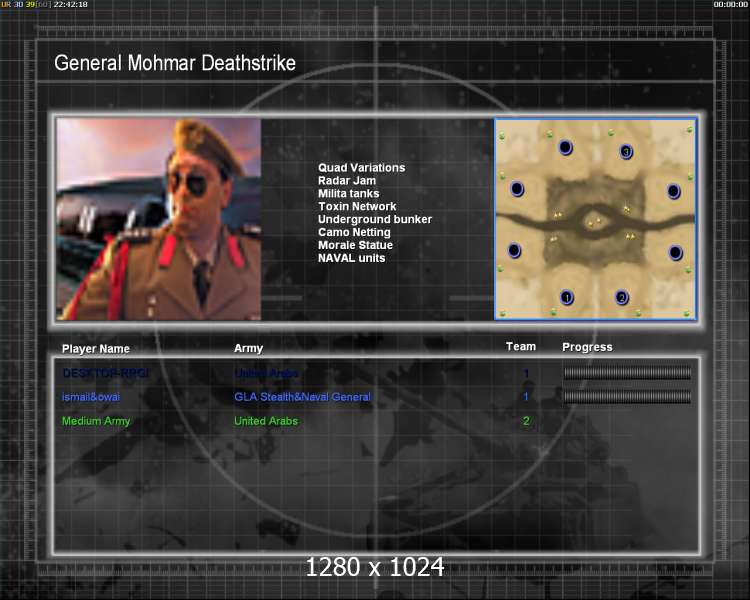Click the 00:00:00 game timer

pyautogui.click(x=730, y=4)
